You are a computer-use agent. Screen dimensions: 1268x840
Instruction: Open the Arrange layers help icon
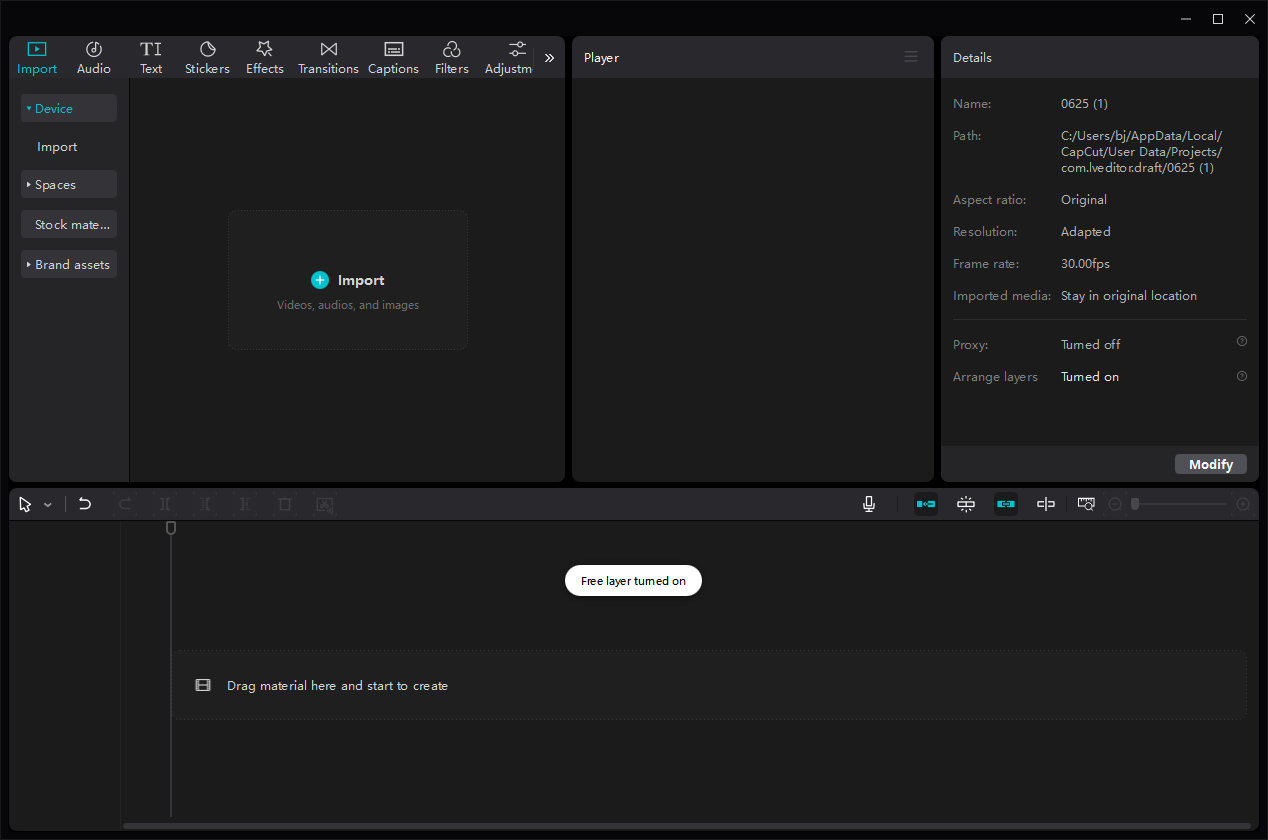tap(1242, 376)
